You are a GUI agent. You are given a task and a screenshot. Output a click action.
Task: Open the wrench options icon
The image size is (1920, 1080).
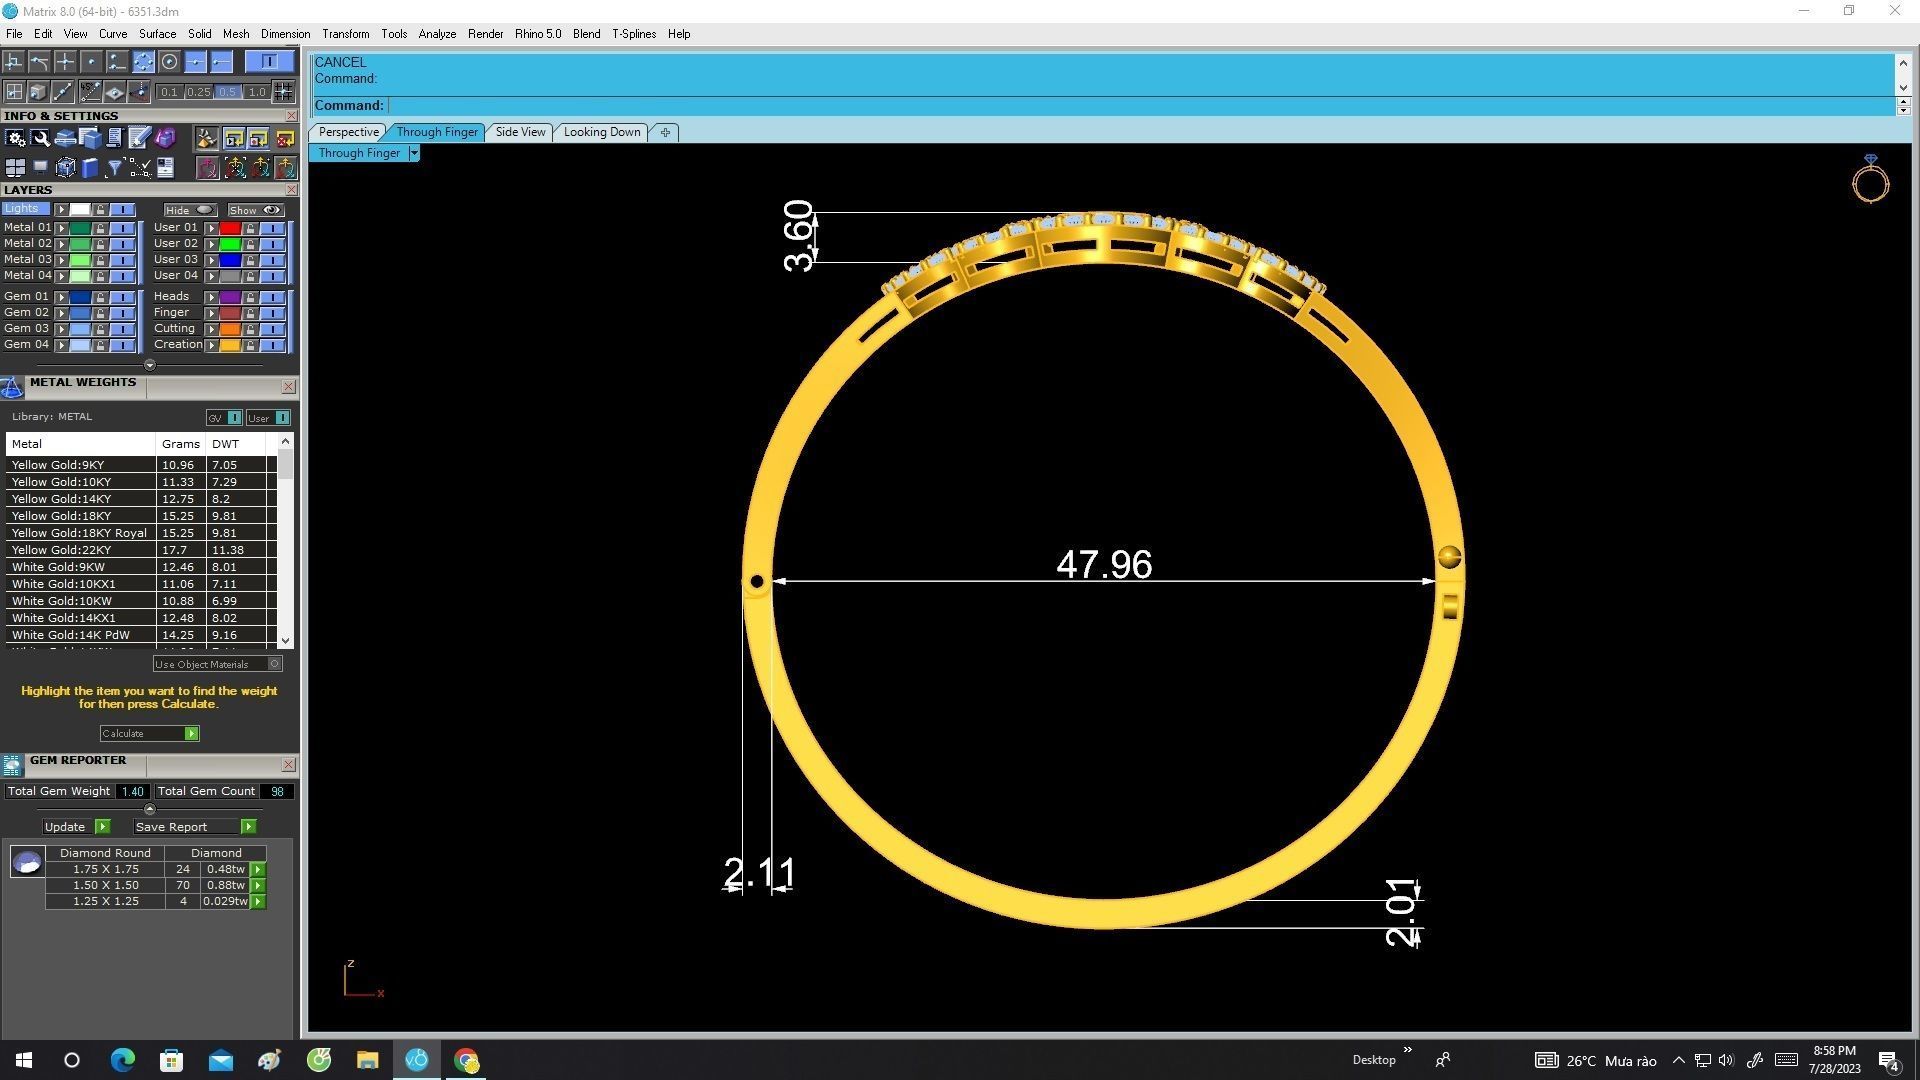pyautogui.click(x=40, y=138)
